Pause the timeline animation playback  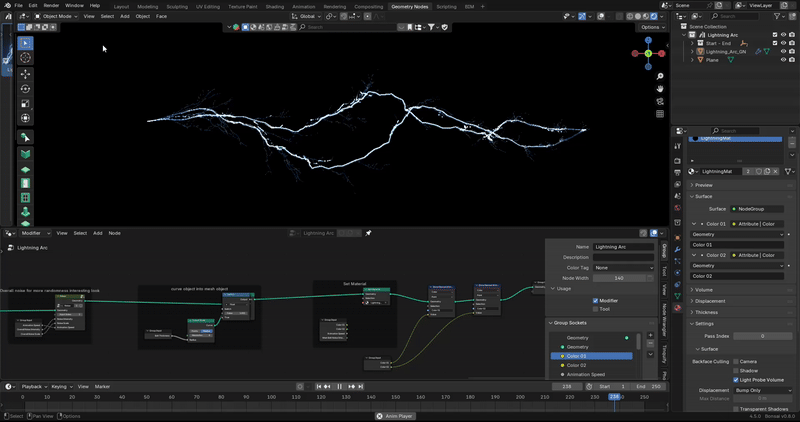pyautogui.click(x=339, y=387)
